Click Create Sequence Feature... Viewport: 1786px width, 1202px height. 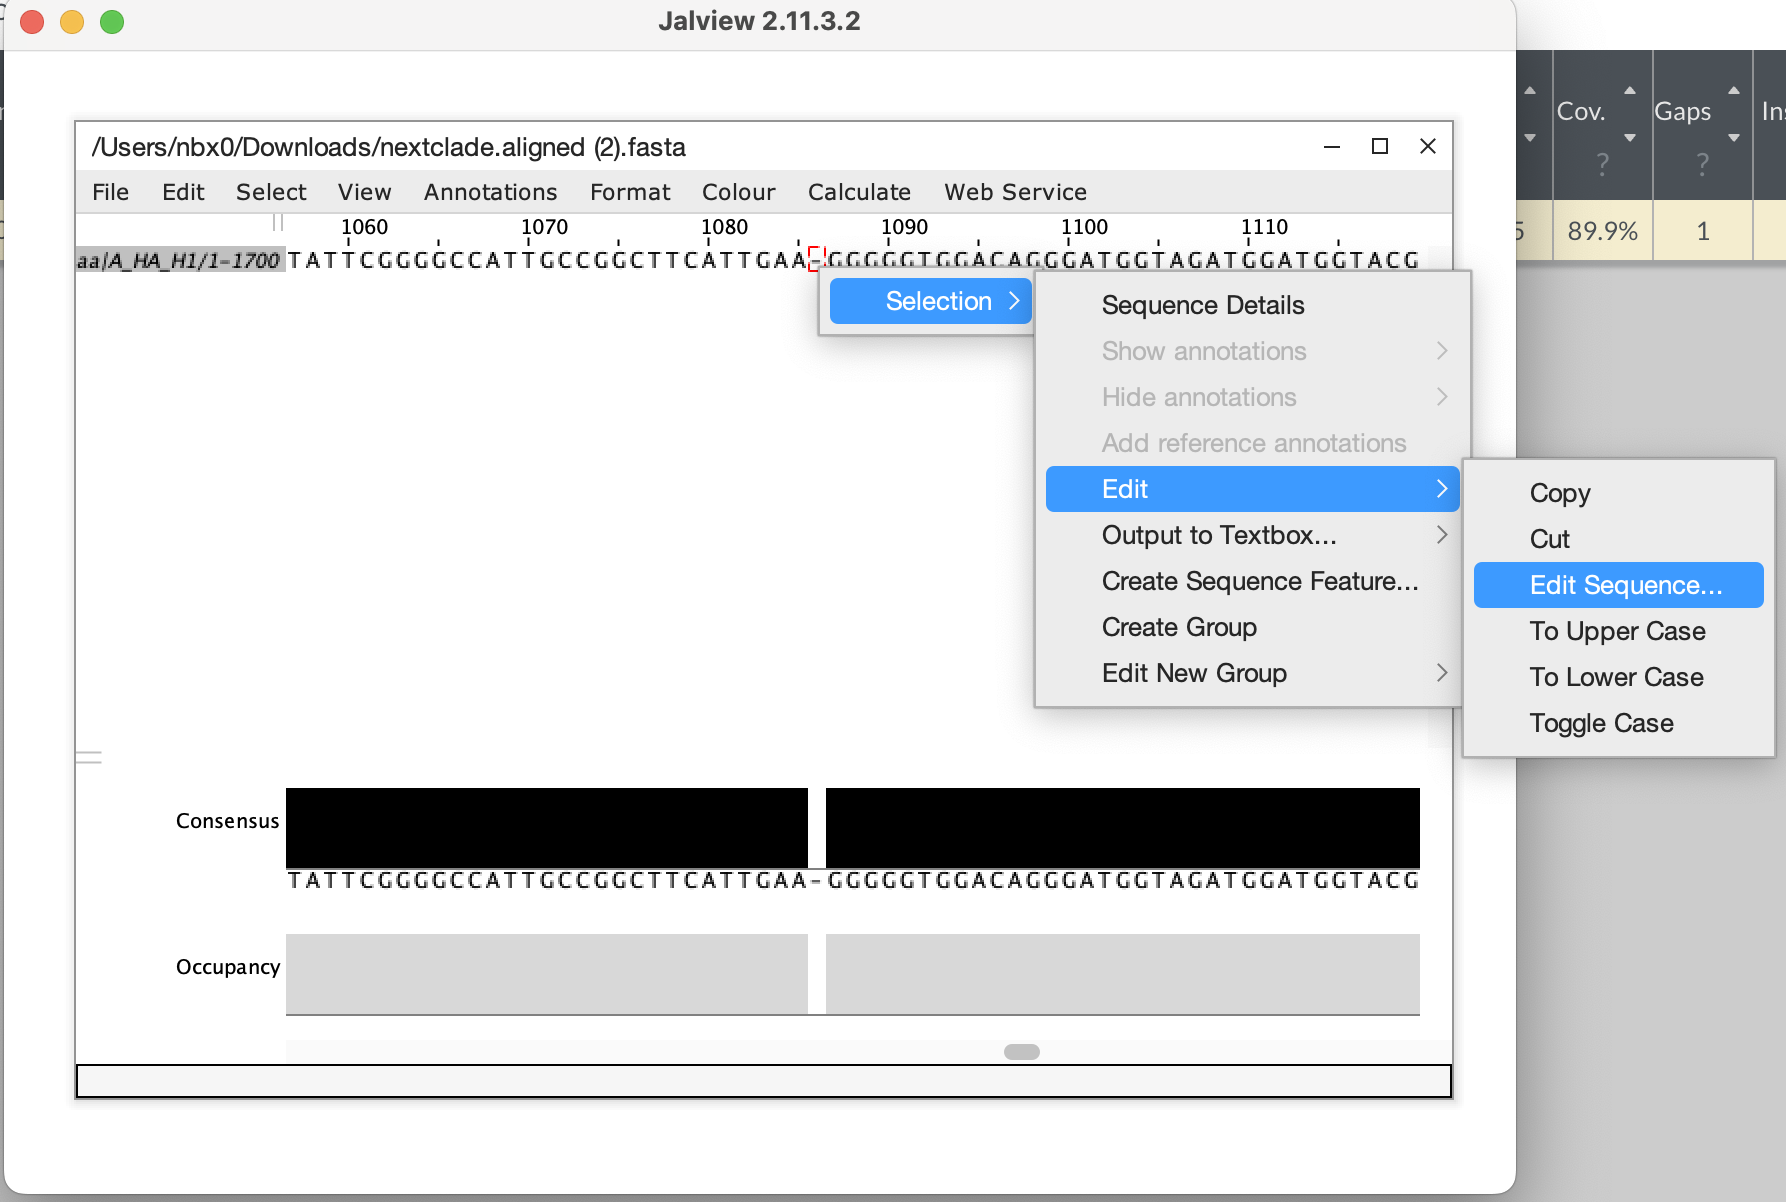(x=1259, y=581)
